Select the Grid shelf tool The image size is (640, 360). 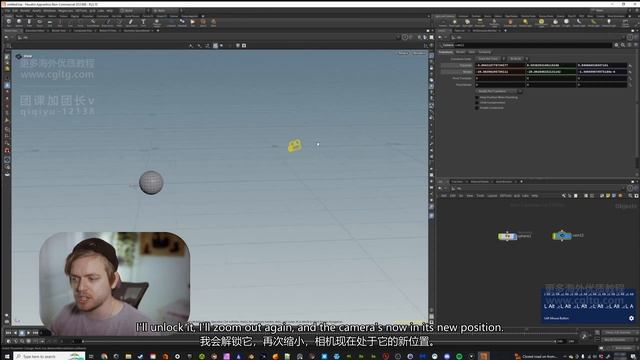(x=50, y=22)
